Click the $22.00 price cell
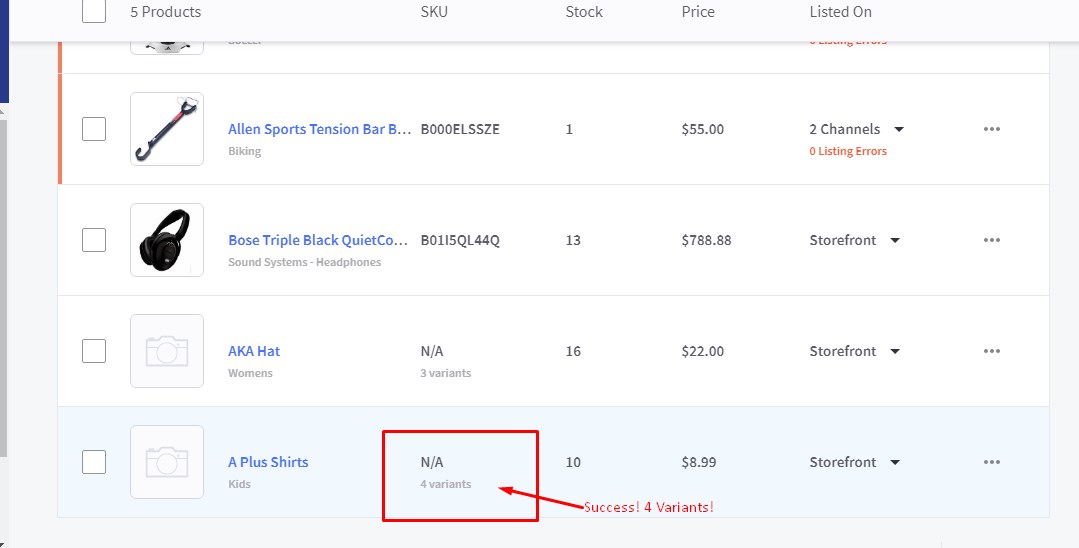 [703, 350]
